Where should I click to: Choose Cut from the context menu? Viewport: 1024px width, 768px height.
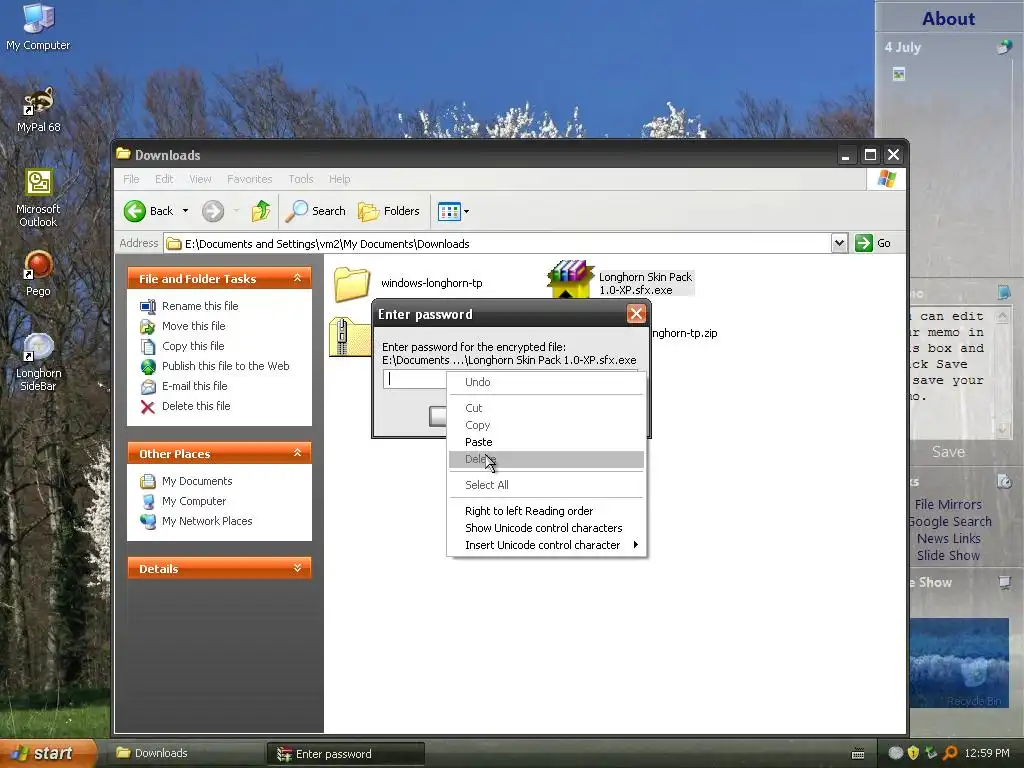(546, 408)
